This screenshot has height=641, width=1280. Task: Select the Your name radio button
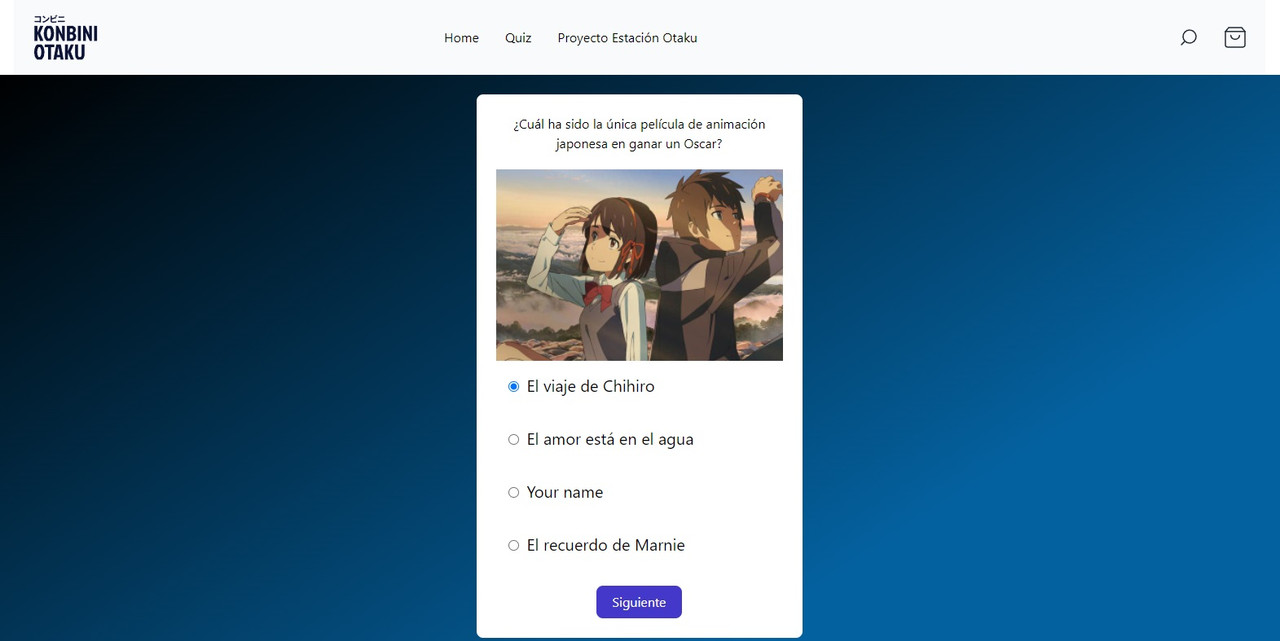coord(514,492)
